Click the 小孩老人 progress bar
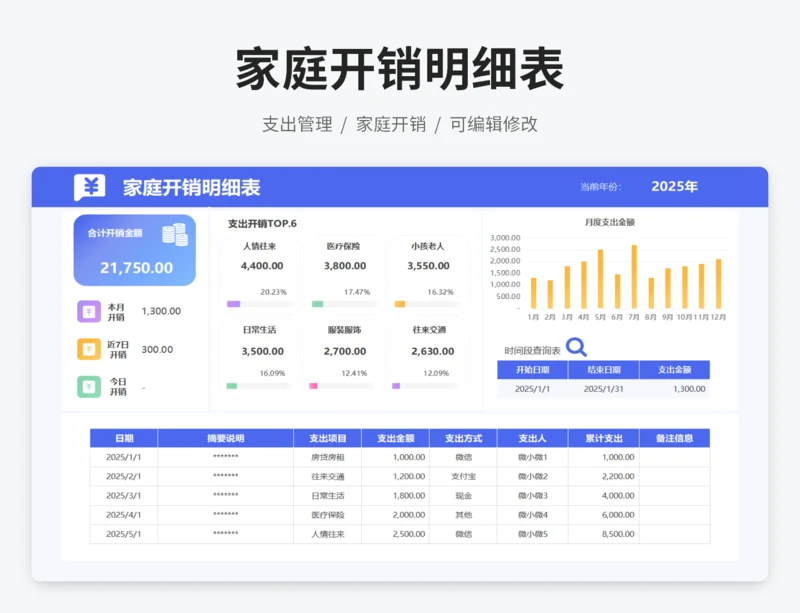 tap(428, 304)
